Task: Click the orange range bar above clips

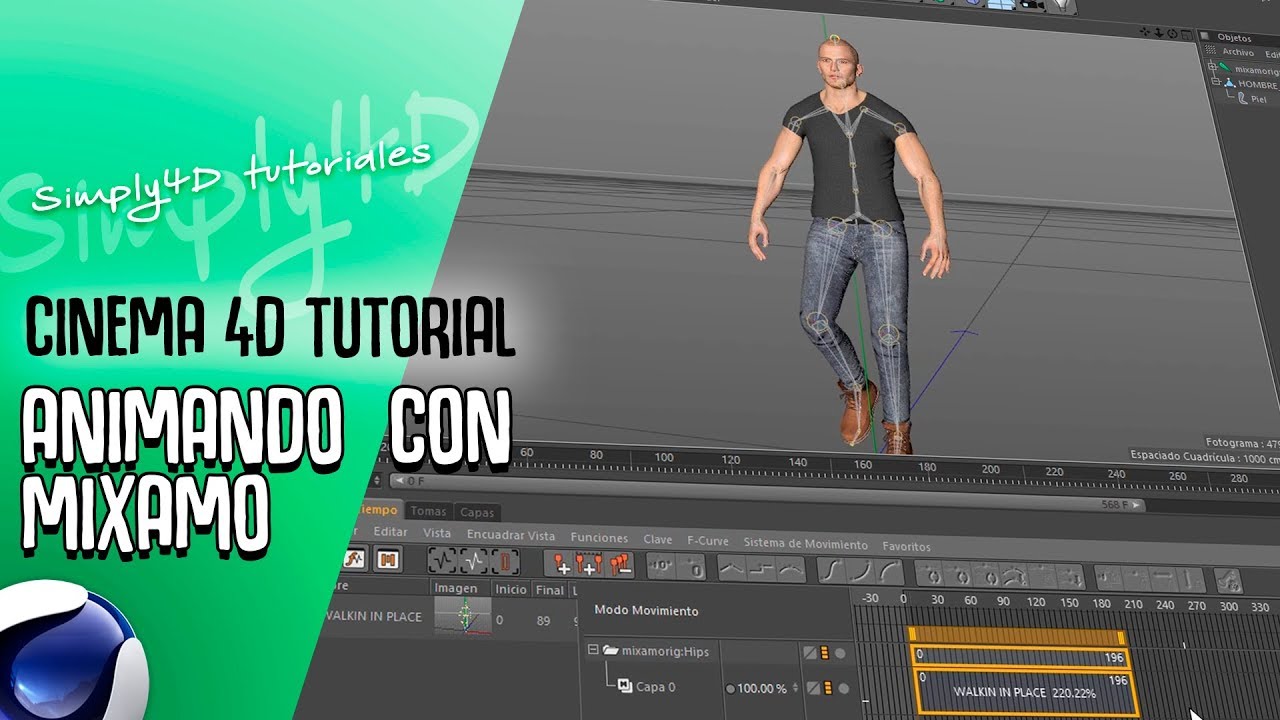Action: click(1016, 636)
